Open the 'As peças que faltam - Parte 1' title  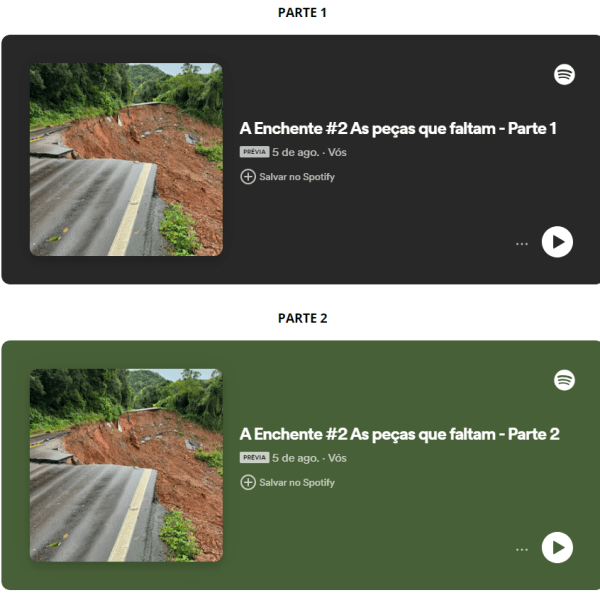point(398,129)
